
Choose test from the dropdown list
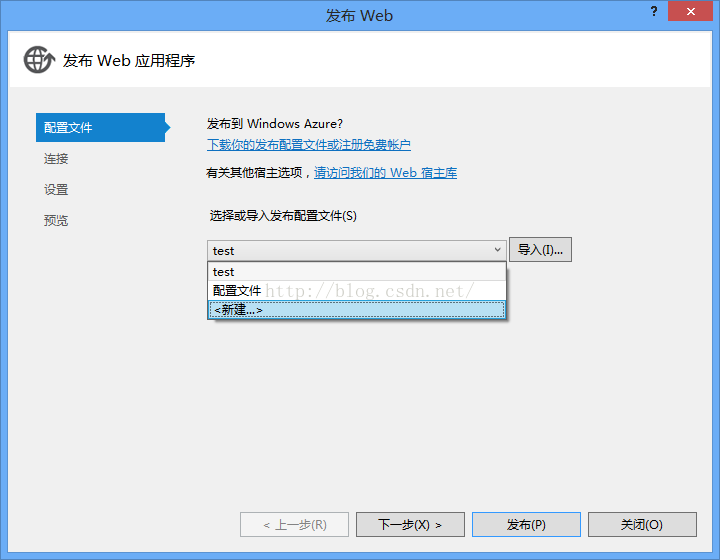[x=356, y=272]
